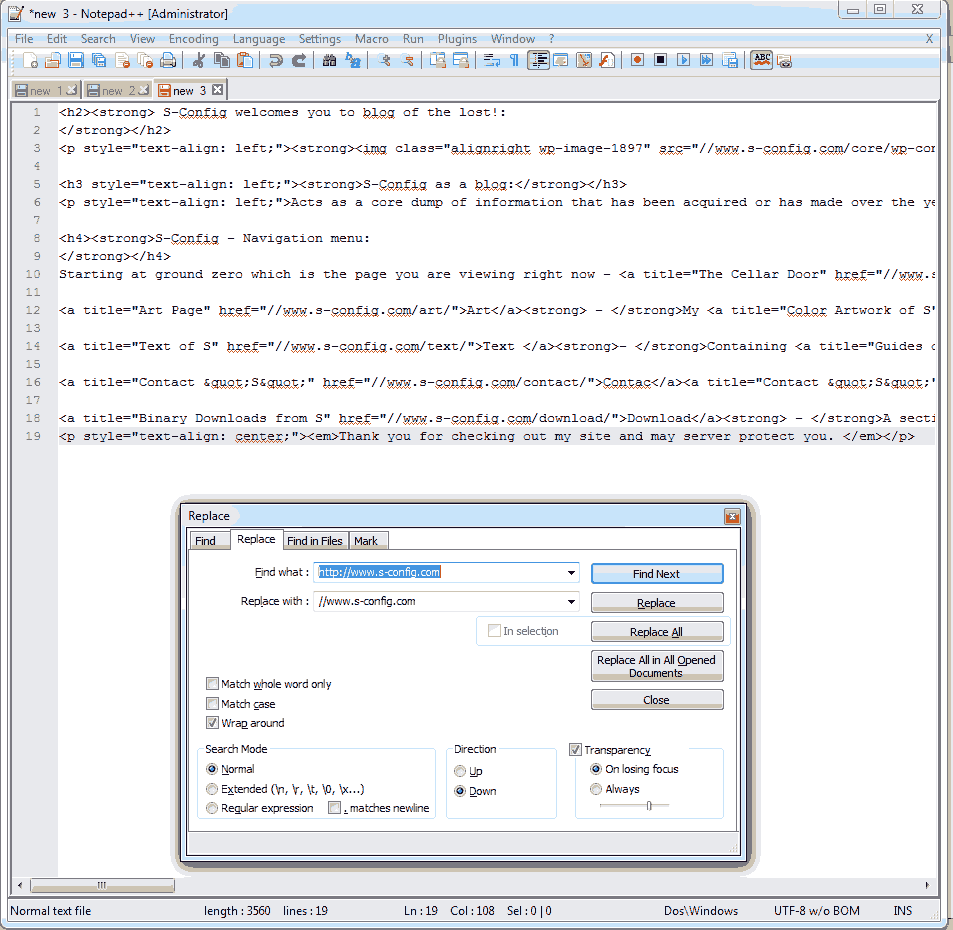The image size is (953, 930).
Task: Select Up direction radio button
Action: (x=460, y=771)
